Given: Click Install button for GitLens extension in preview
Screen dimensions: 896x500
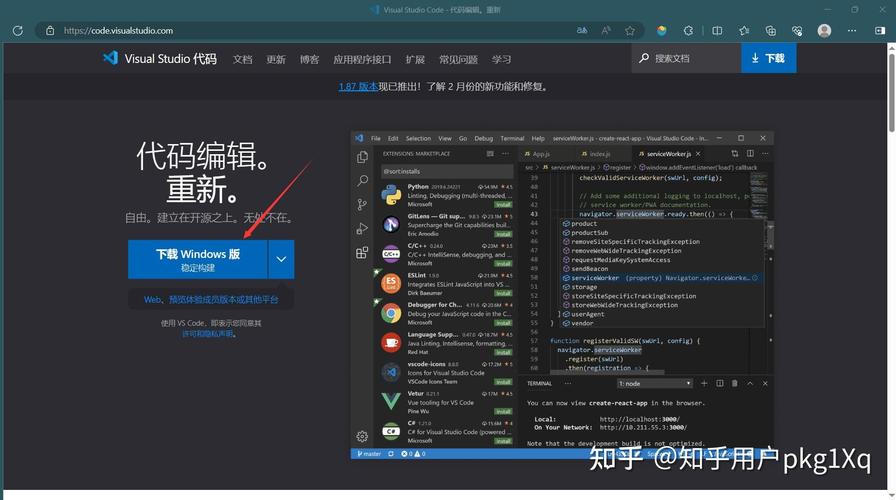Looking at the screenshot, I should (503, 234).
